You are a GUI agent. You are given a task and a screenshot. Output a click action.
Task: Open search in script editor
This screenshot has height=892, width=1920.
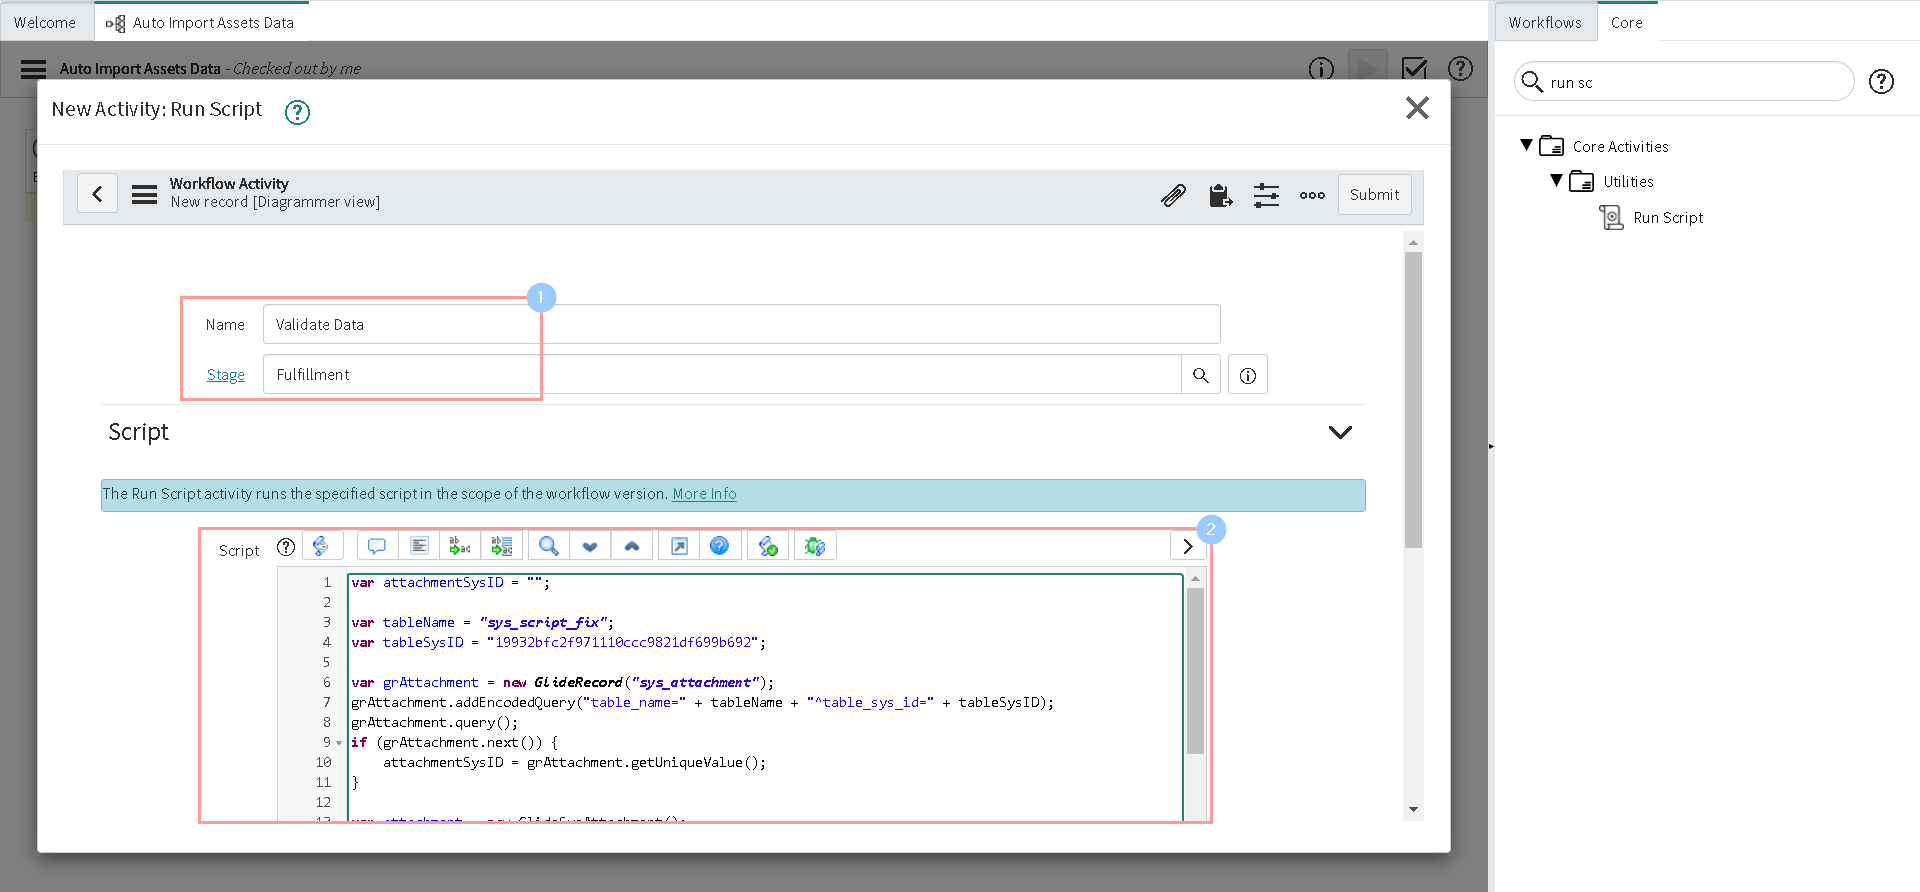[x=549, y=546]
